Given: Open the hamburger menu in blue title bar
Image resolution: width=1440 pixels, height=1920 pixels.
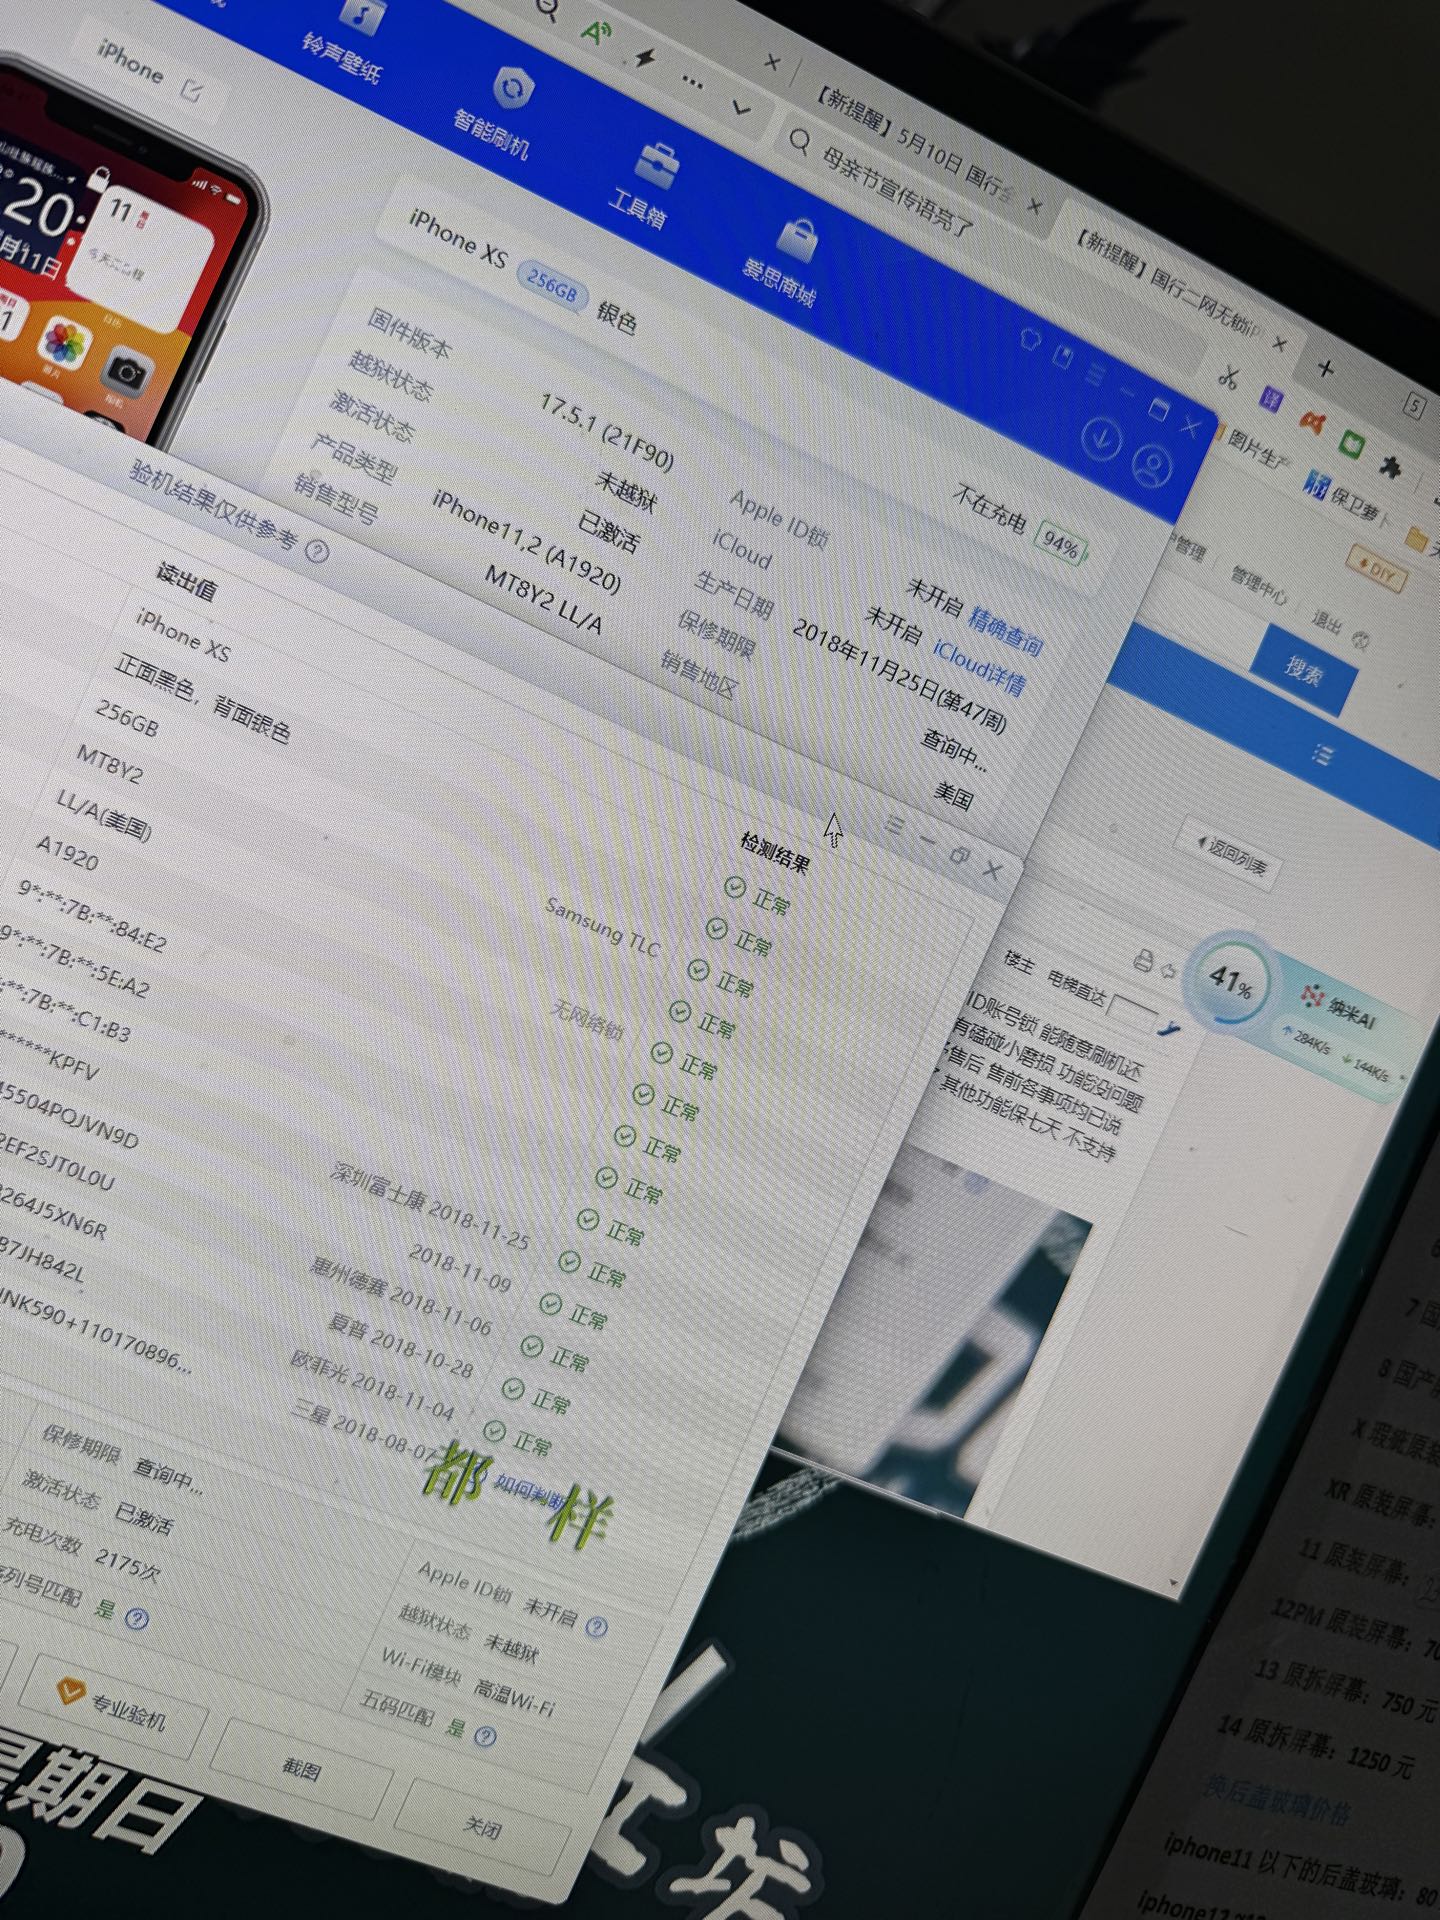Looking at the screenshot, I should (x=1095, y=373).
